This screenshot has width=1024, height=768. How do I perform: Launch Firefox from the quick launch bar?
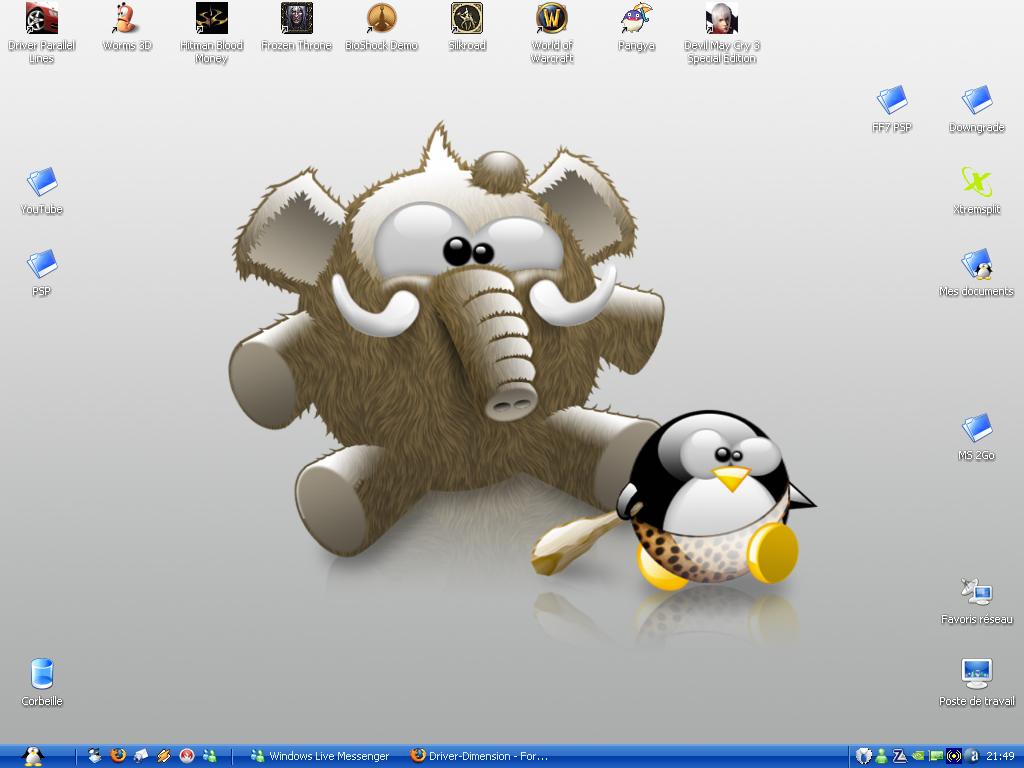[x=118, y=756]
